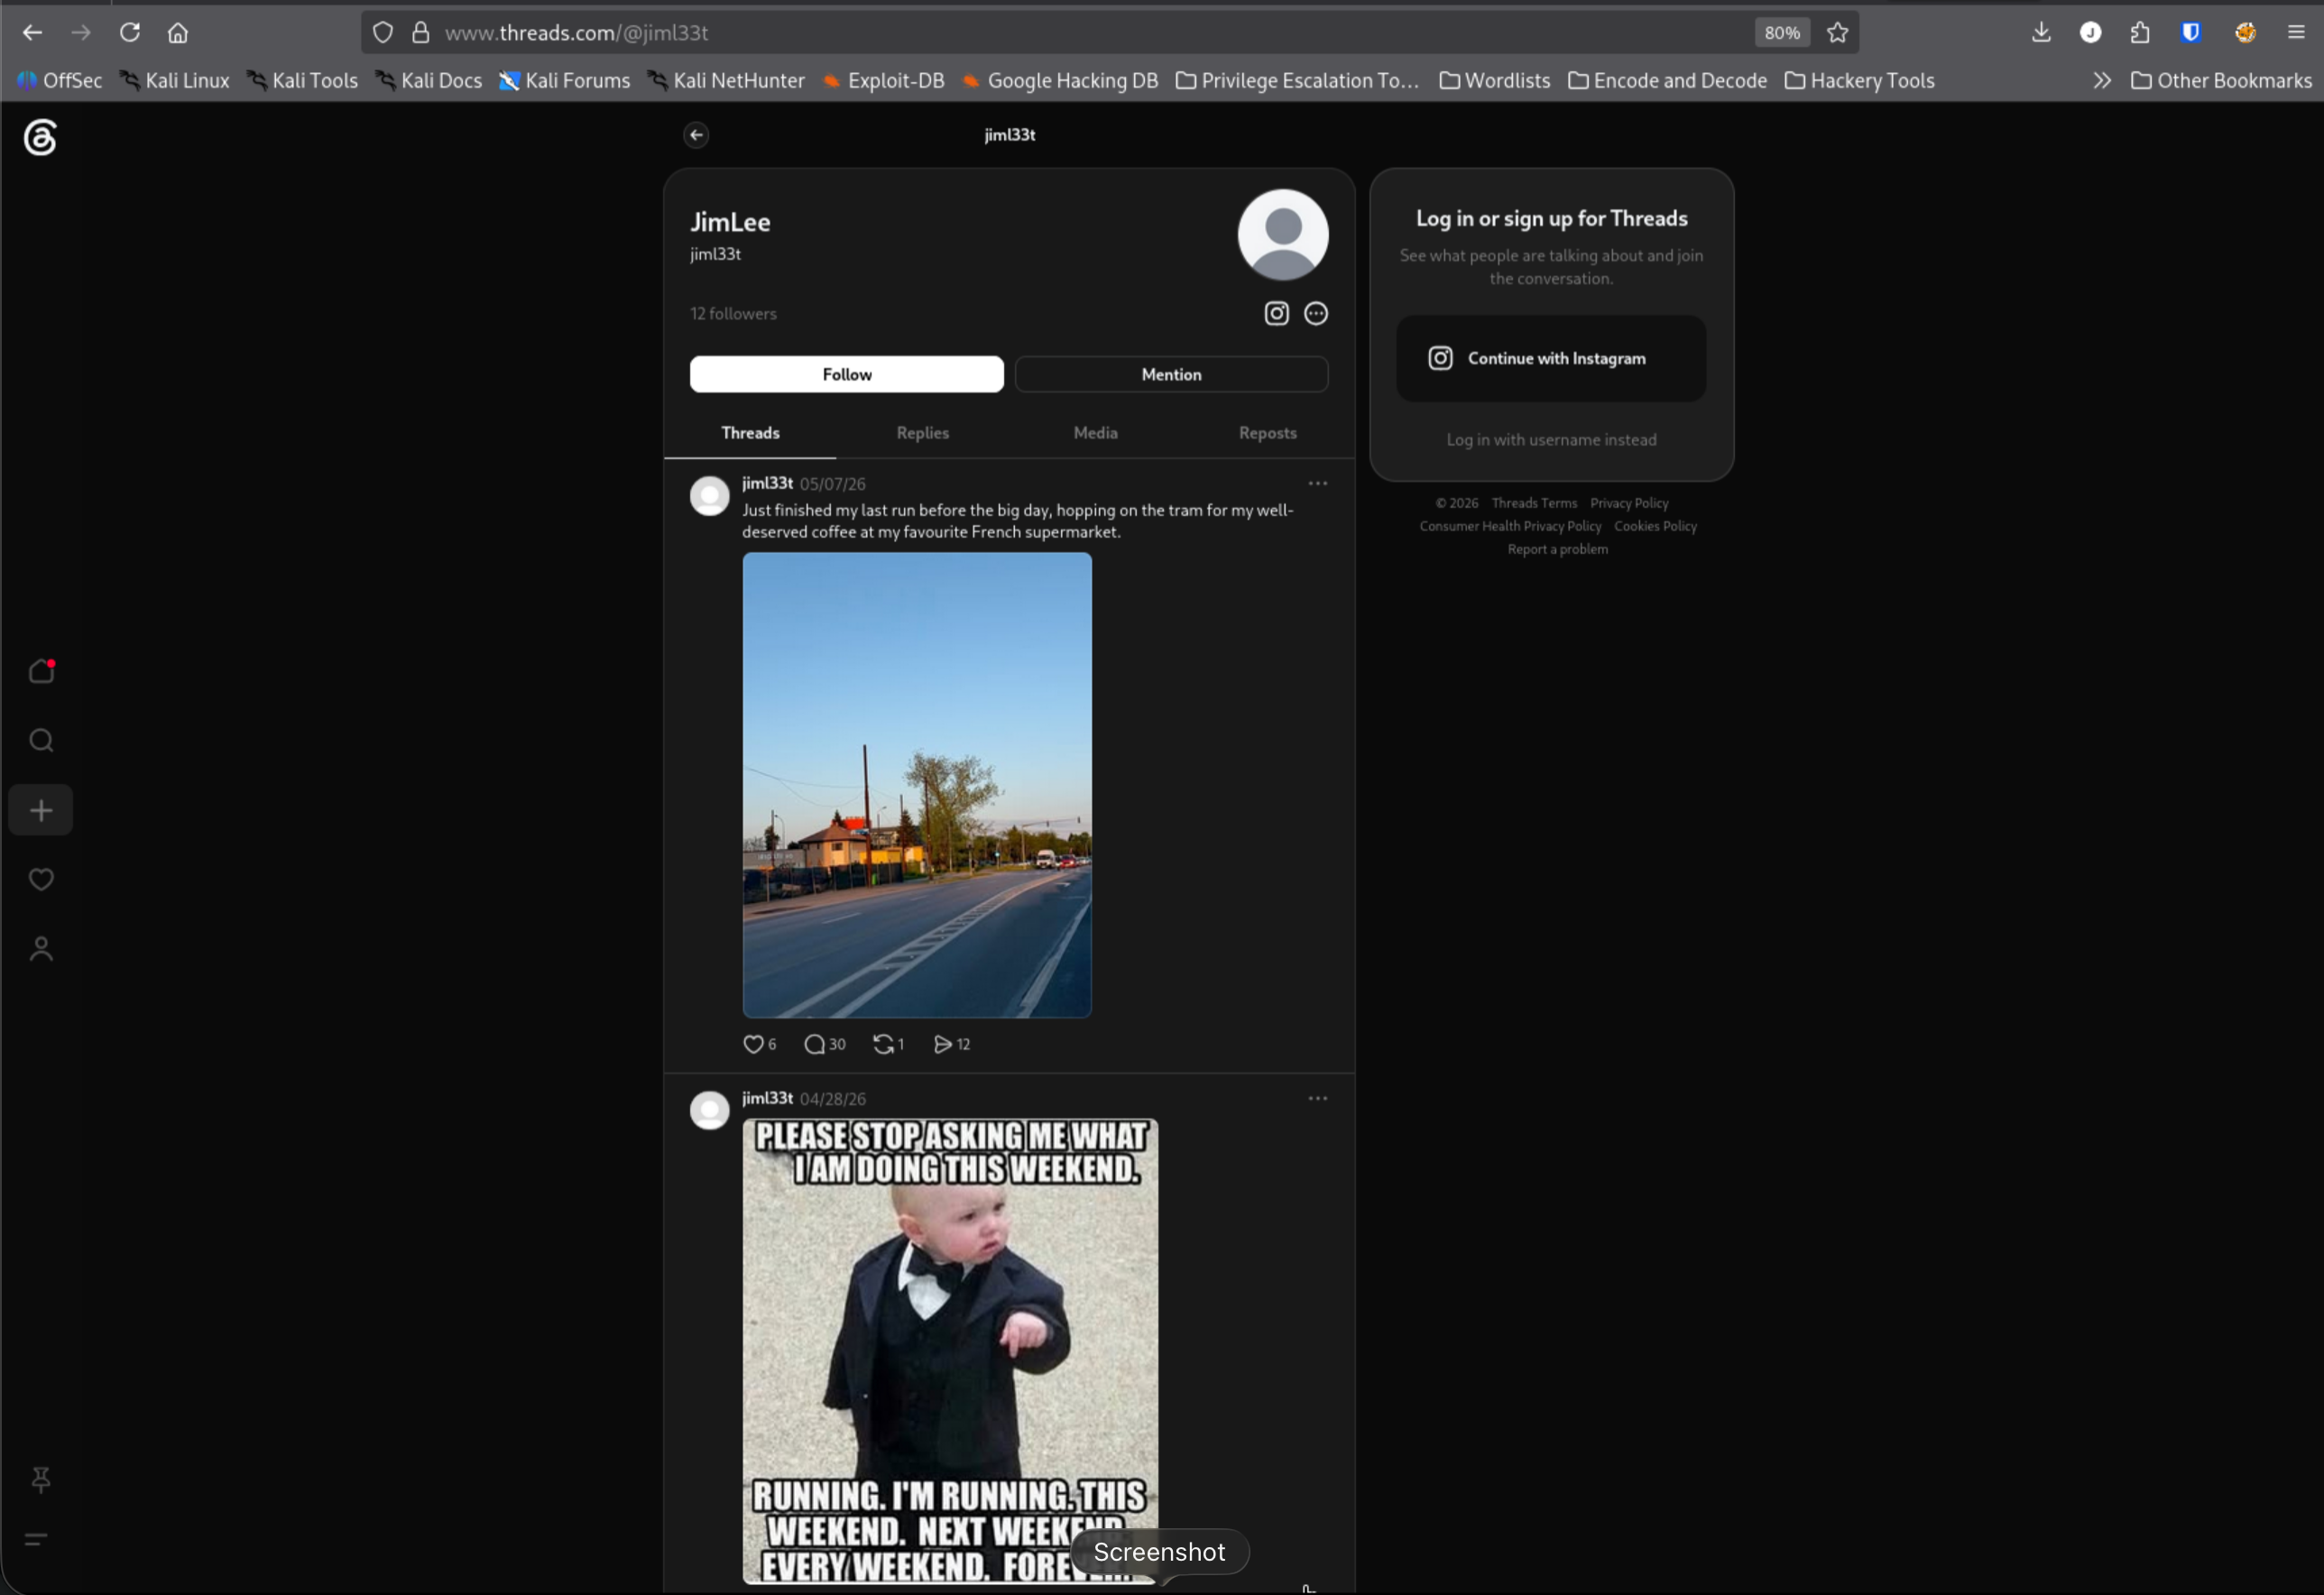Open the extensions puzzle icon
Viewport: 2324px width, 1595px height.
(2139, 33)
